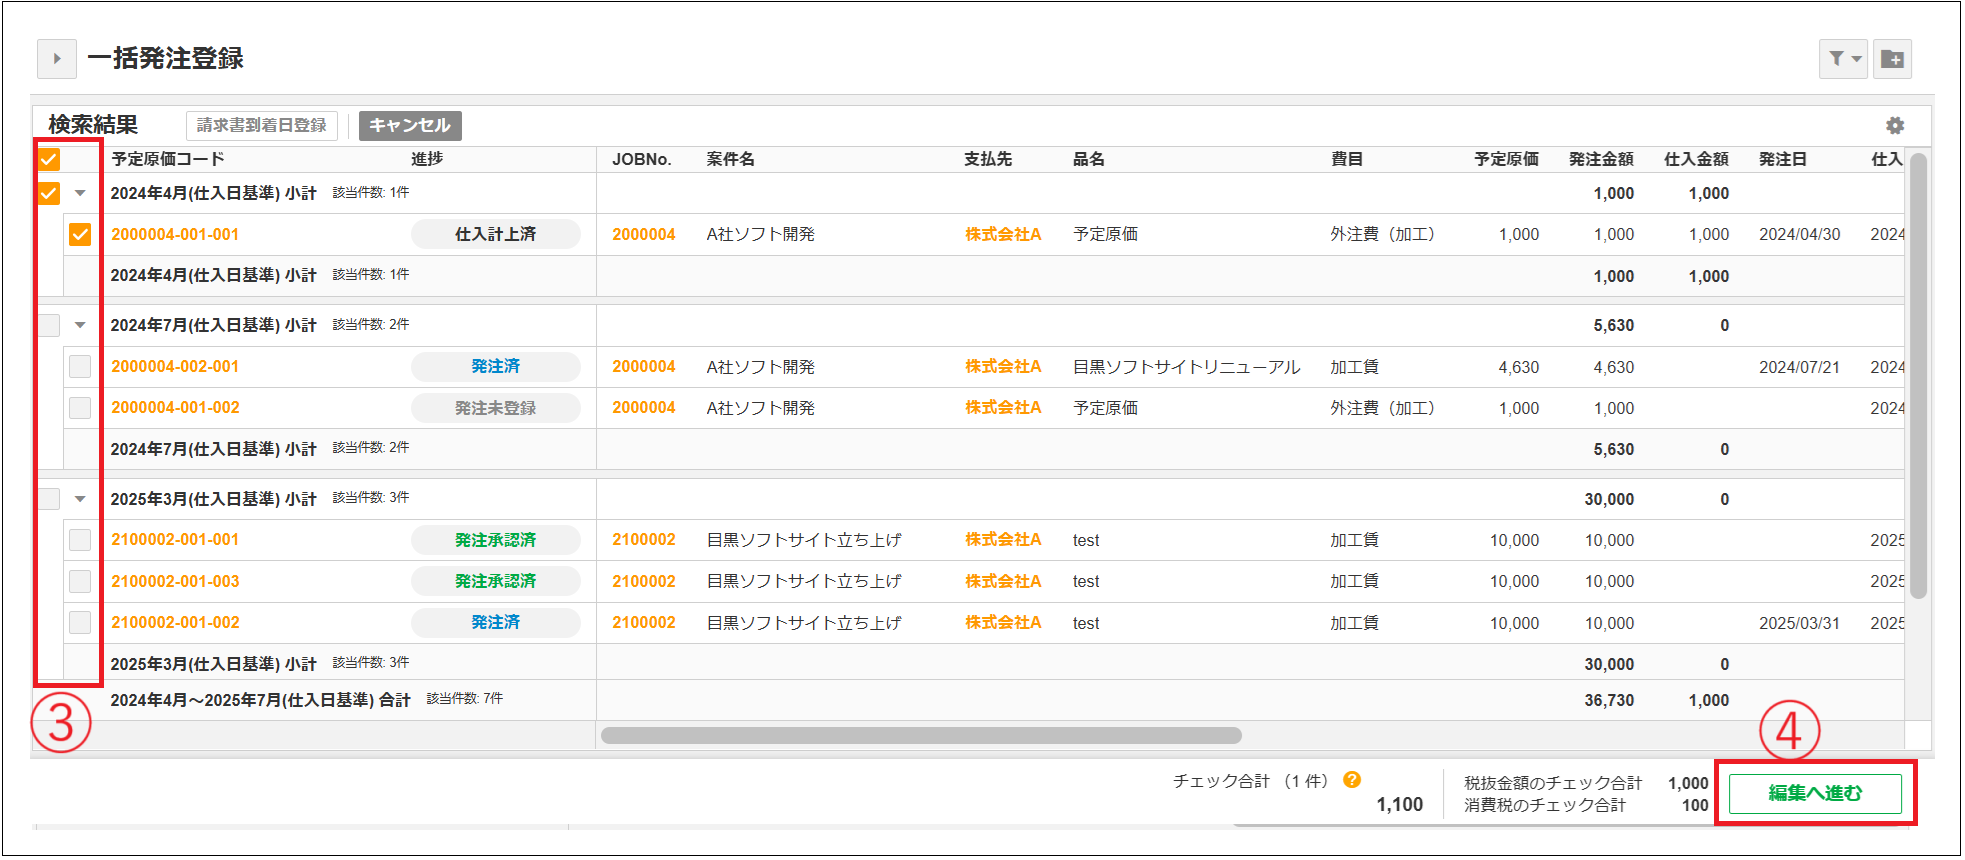The height and width of the screenshot is (860, 1965).
Task: Click the add-folder icon at top right
Action: pyautogui.click(x=1892, y=59)
